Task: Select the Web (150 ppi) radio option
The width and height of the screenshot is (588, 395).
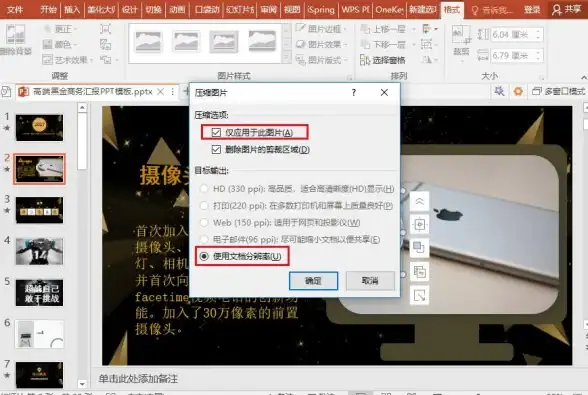Action: [x=204, y=222]
